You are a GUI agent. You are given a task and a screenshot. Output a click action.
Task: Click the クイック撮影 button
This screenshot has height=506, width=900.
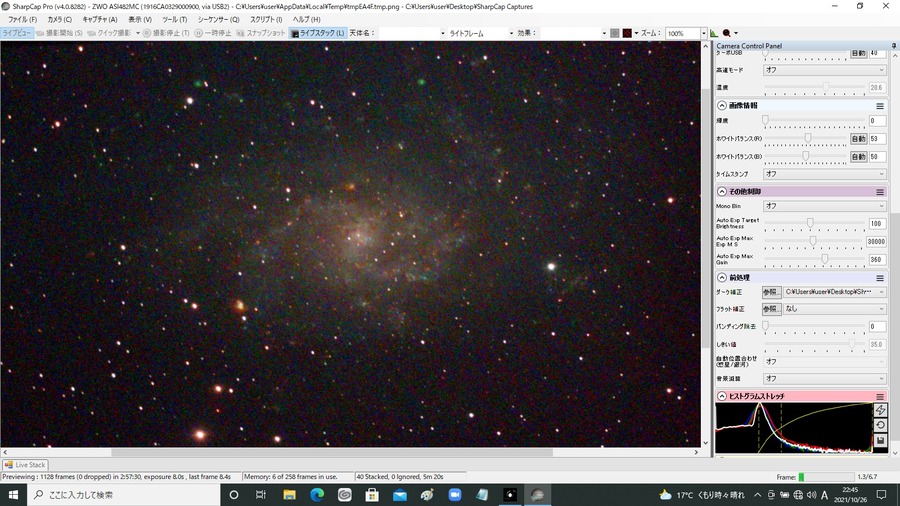(110, 33)
